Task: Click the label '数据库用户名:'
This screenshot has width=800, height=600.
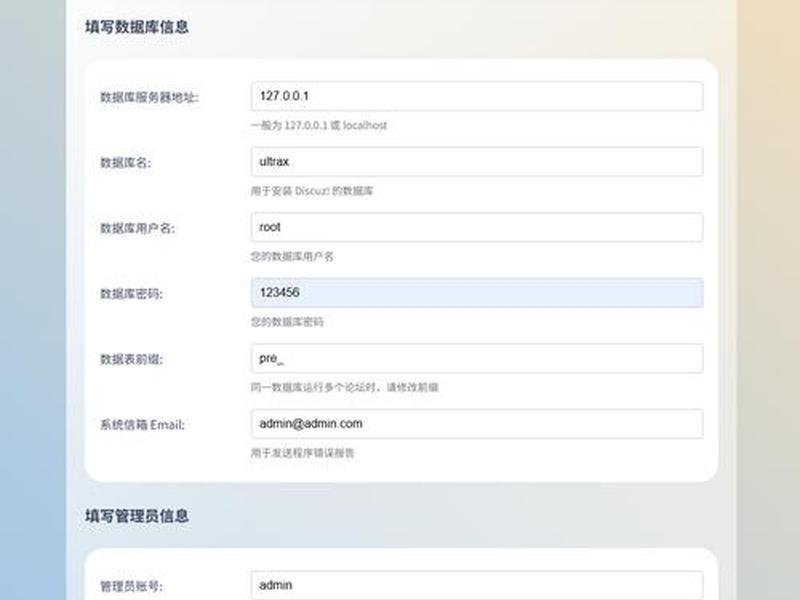Action: tap(137, 228)
